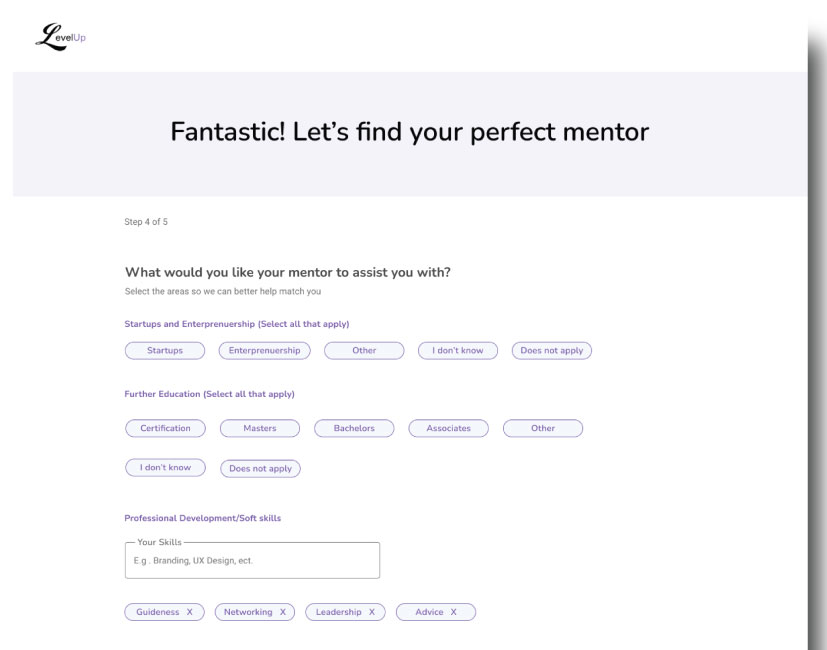Click the LevelUp logo
The image size is (827, 650).
(x=60, y=37)
